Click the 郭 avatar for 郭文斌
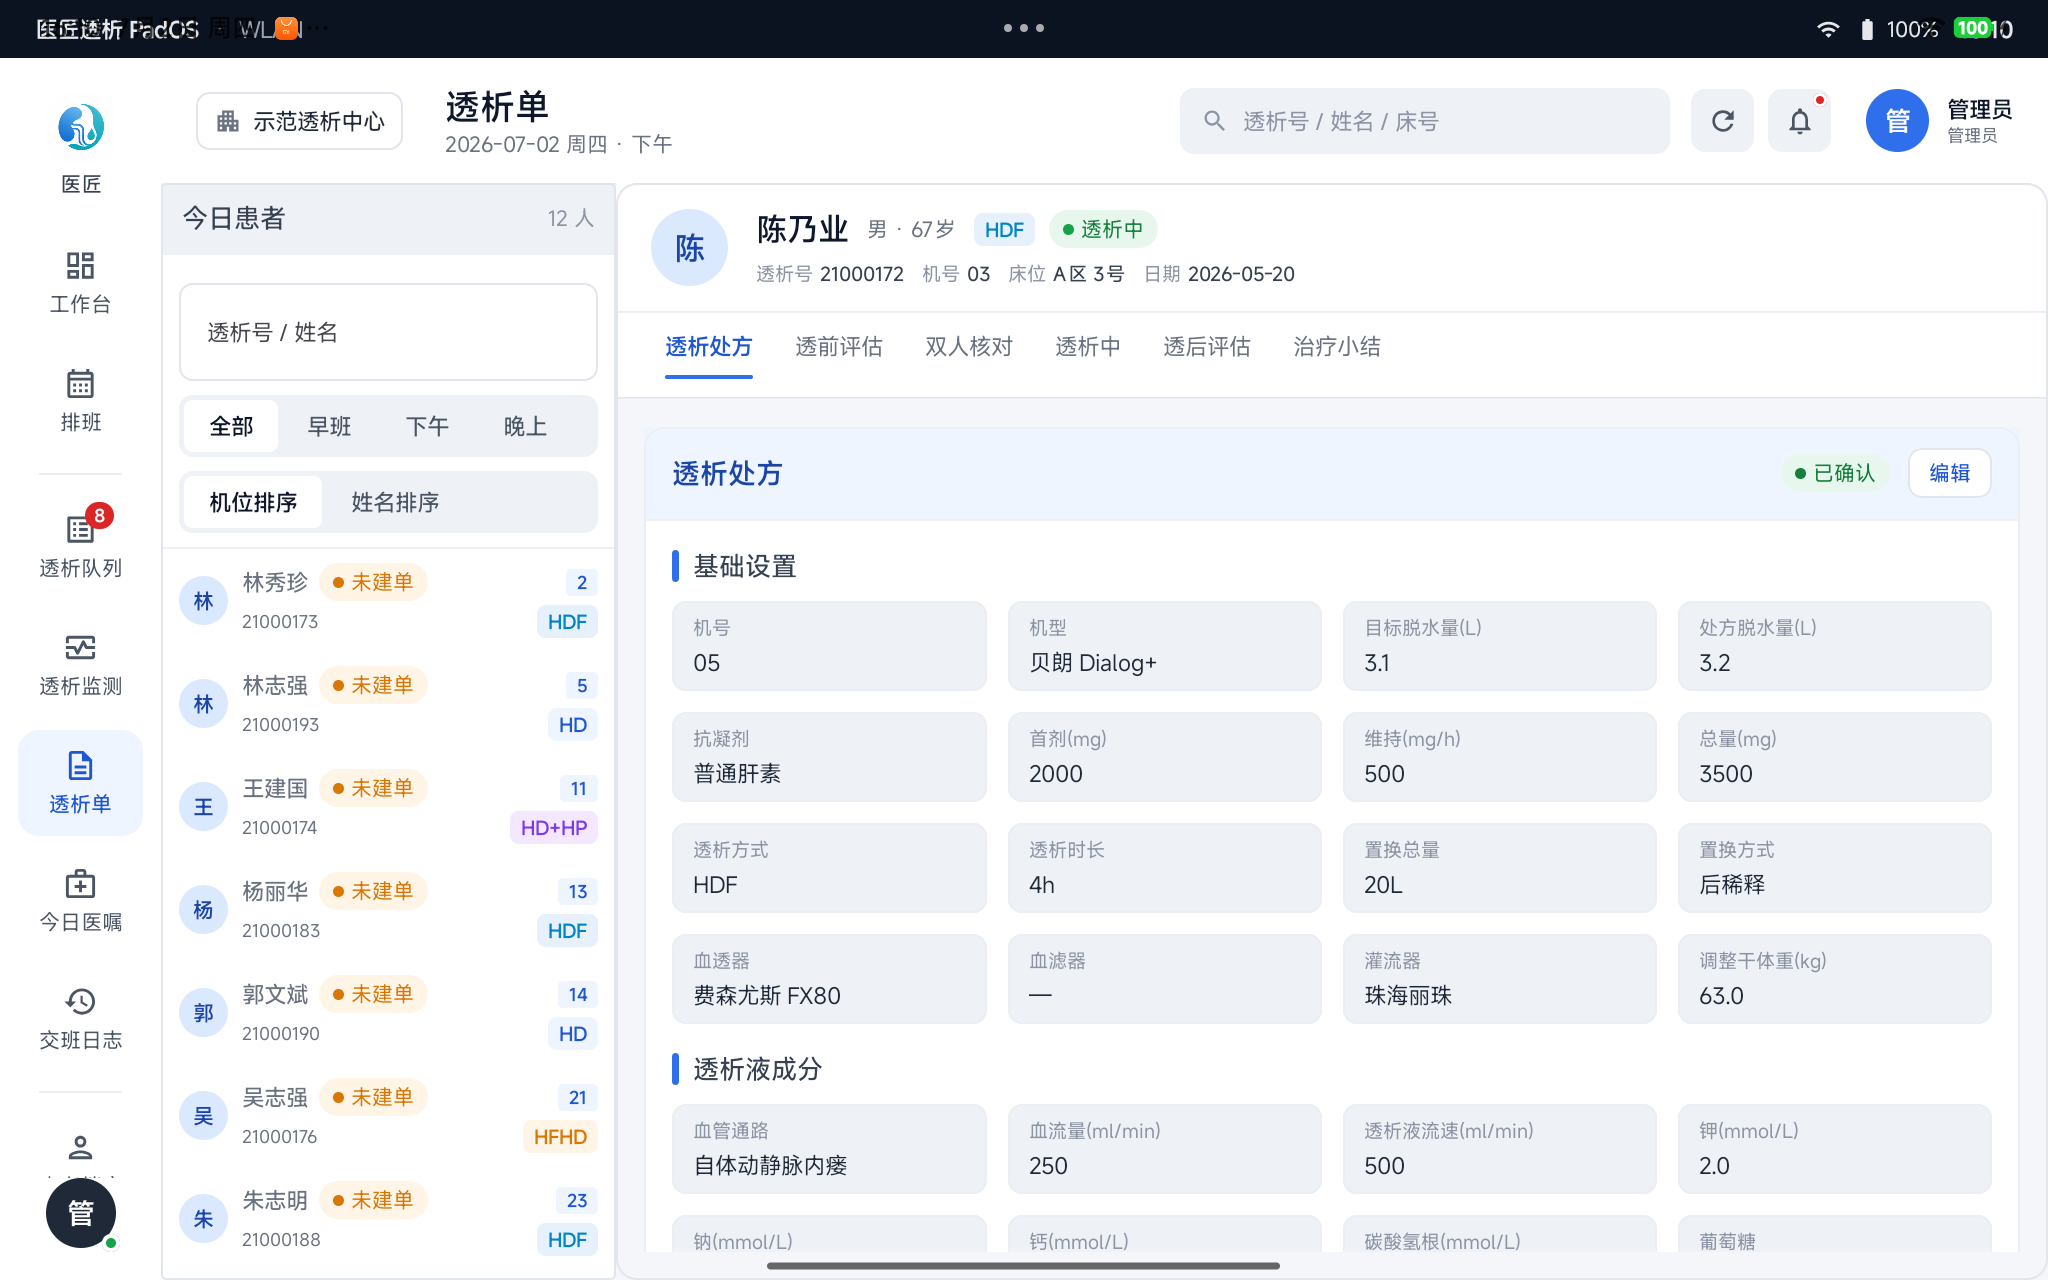Screen dimensions: 2048x1280 203,1013
